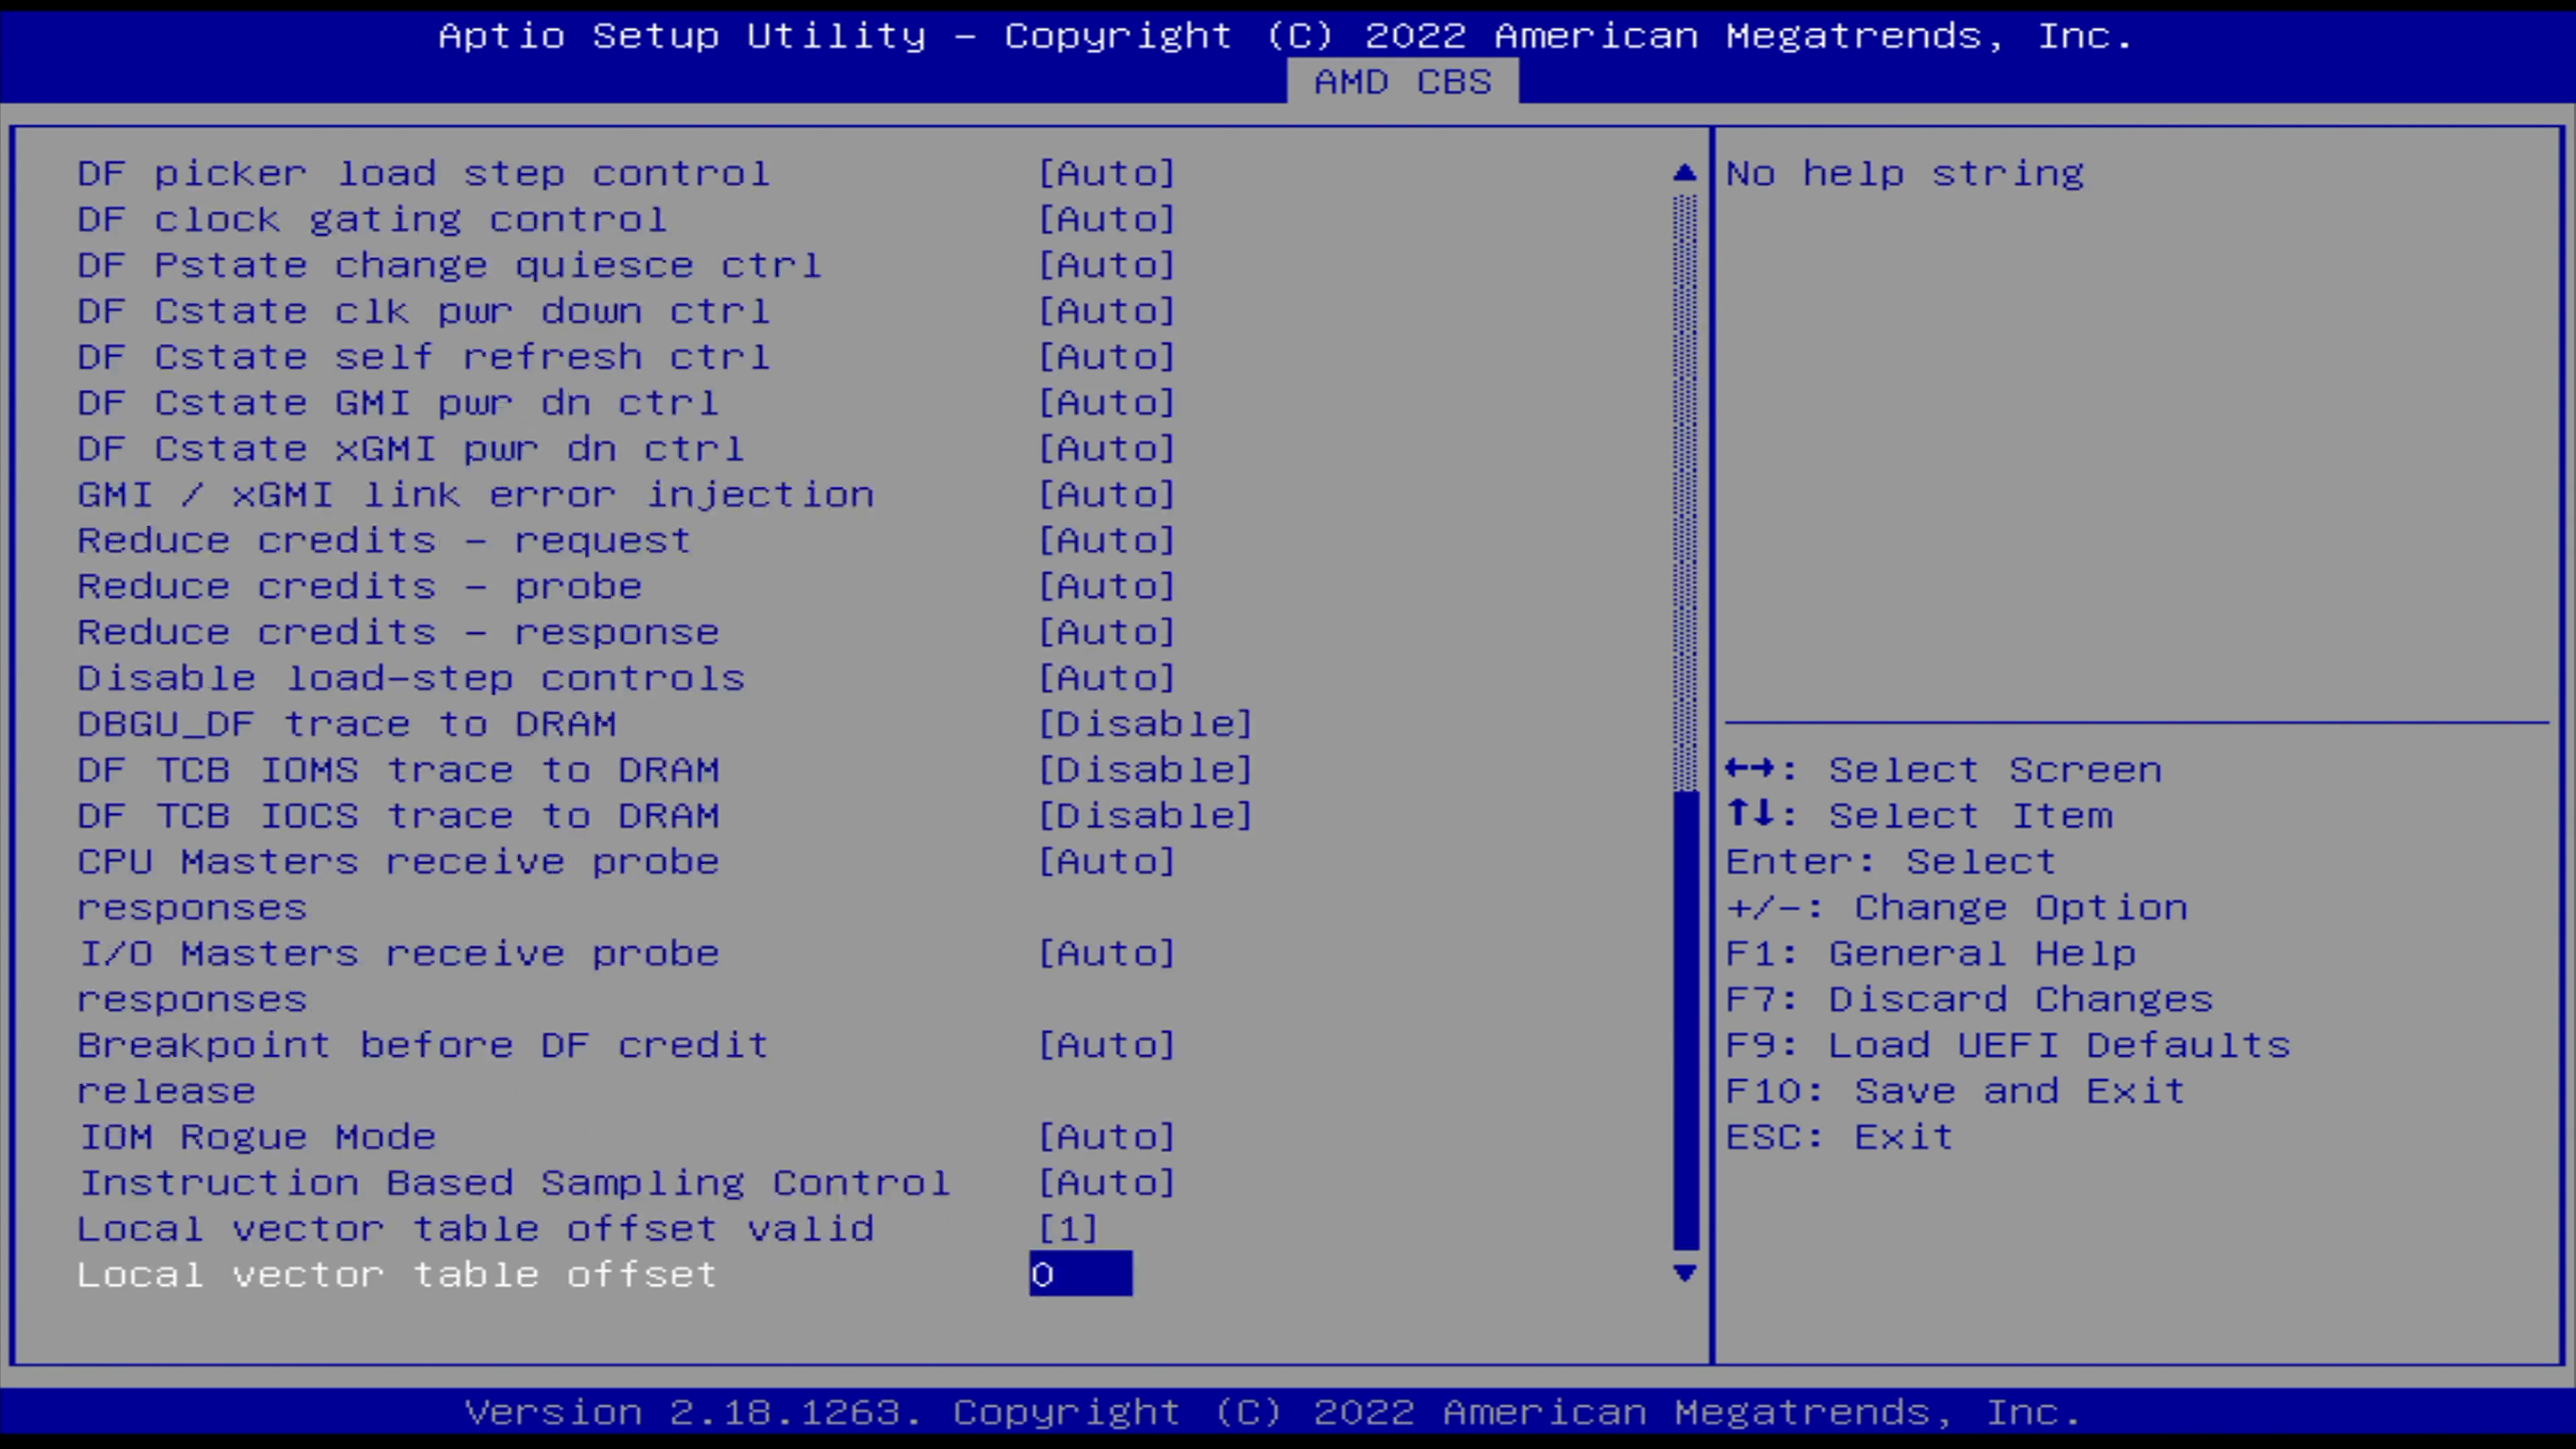Viewport: 2576px width, 1449px height.
Task: Select DF Cstate xGMI pwr dn ctrl label
Action: [x=411, y=449]
